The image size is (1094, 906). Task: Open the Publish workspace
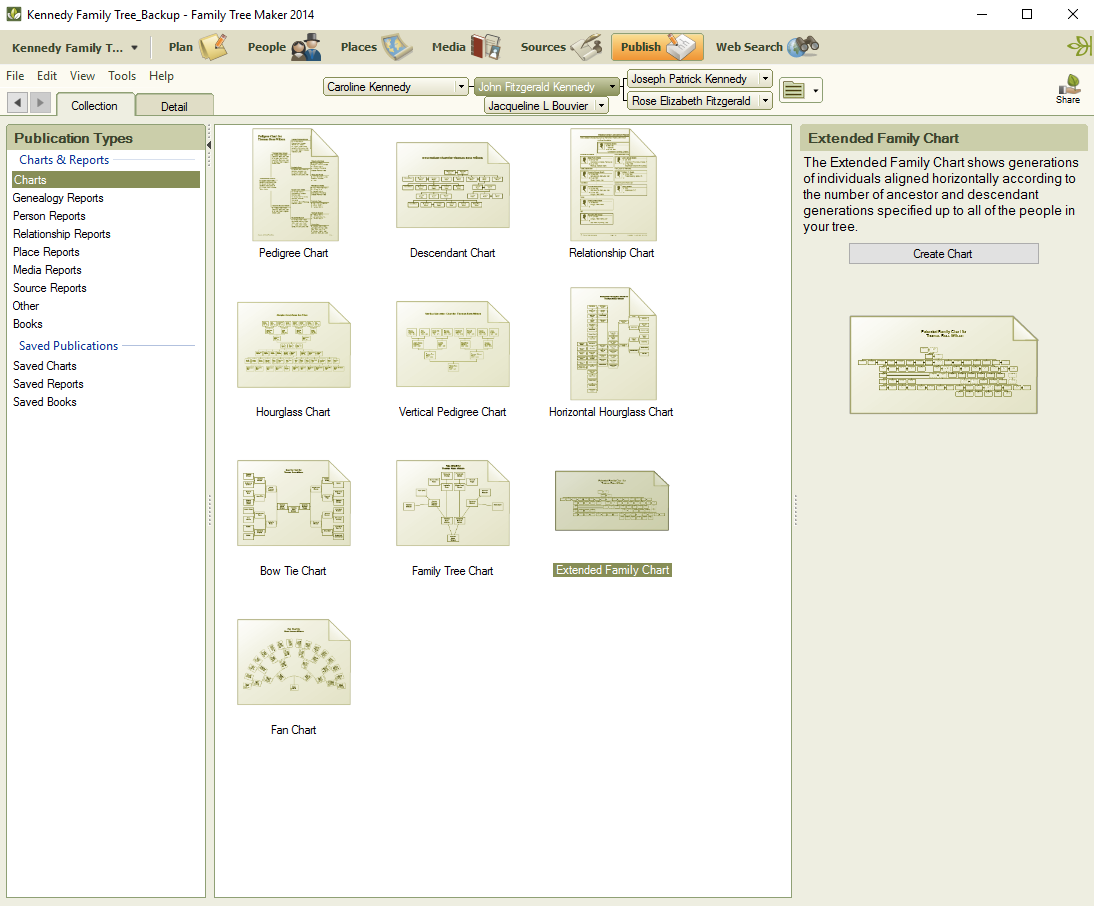point(657,47)
